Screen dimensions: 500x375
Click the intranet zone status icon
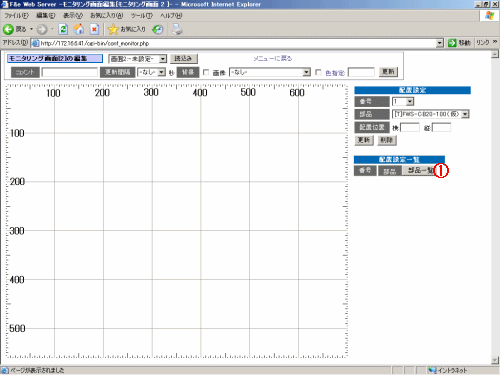tap(433, 370)
